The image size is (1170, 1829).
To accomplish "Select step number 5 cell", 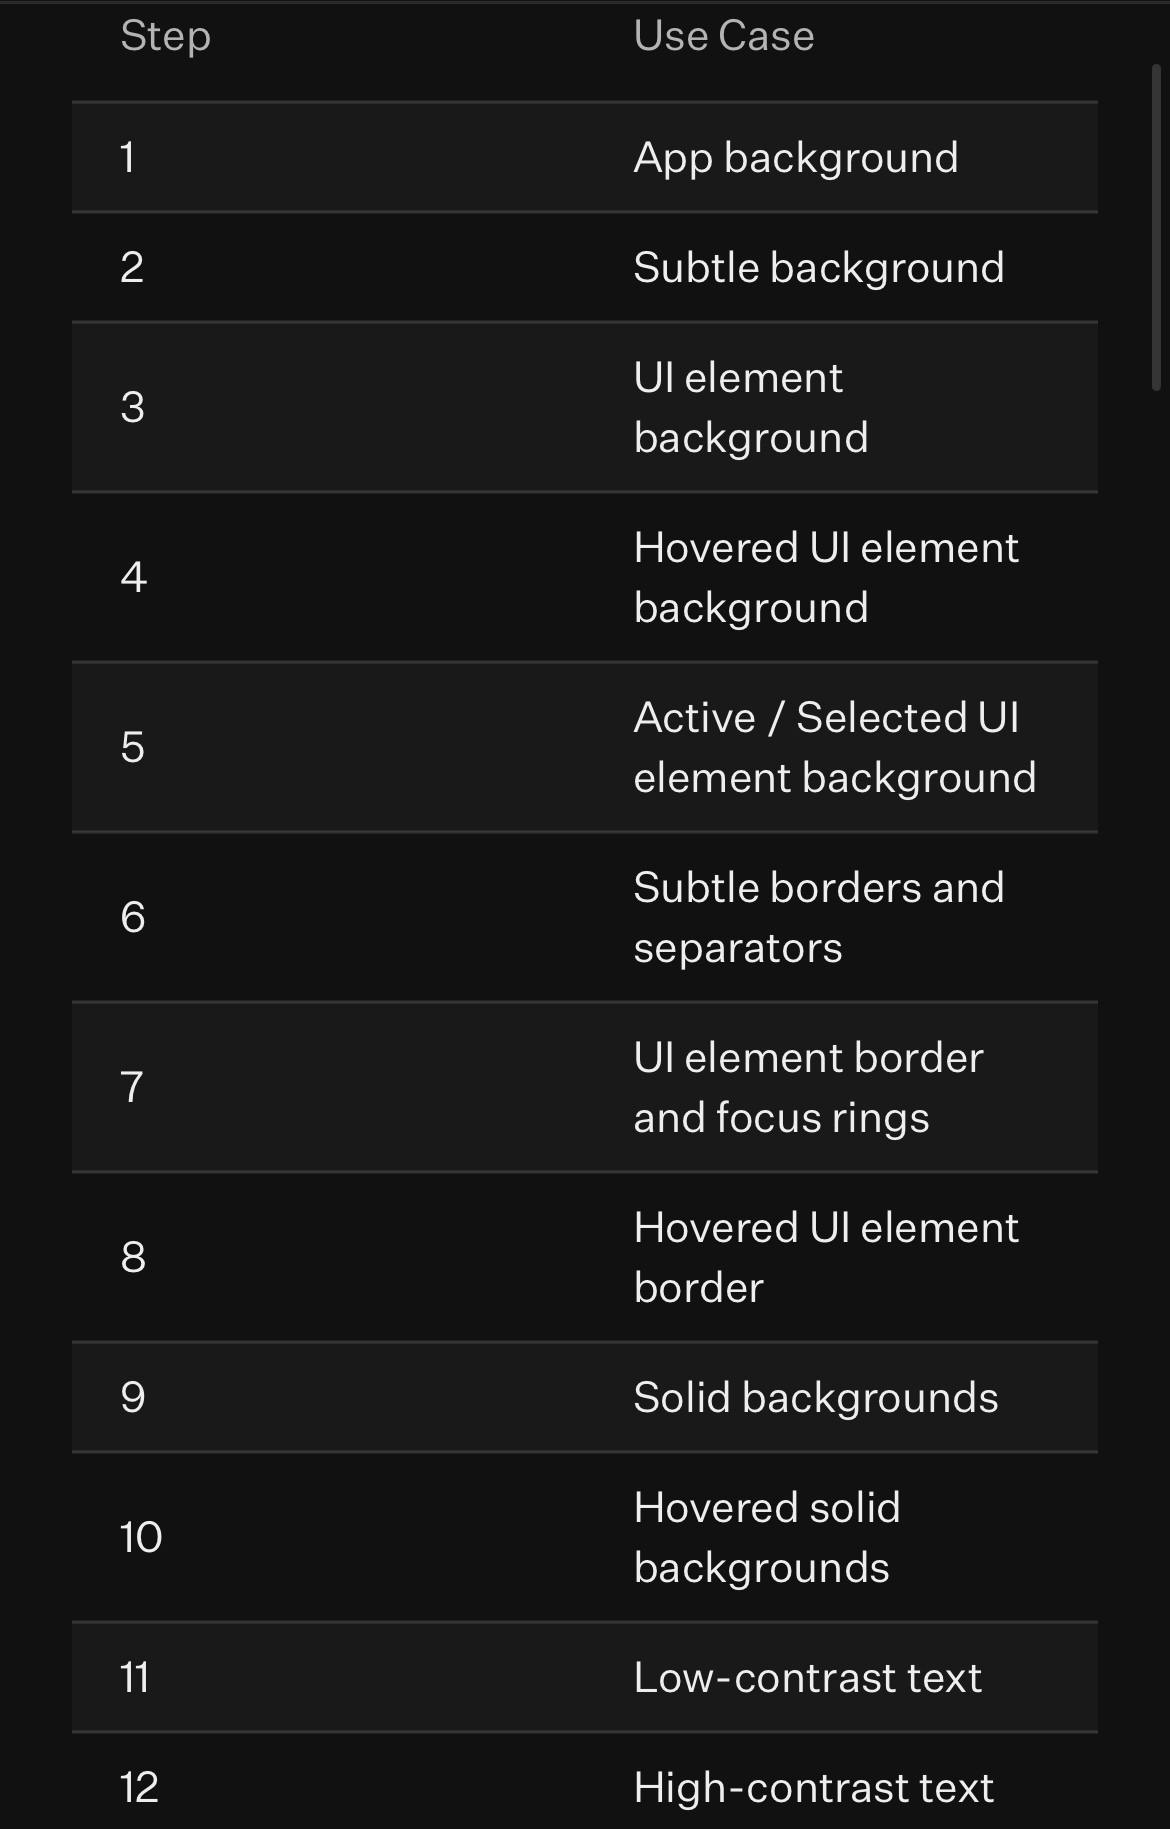I will pos(133,747).
